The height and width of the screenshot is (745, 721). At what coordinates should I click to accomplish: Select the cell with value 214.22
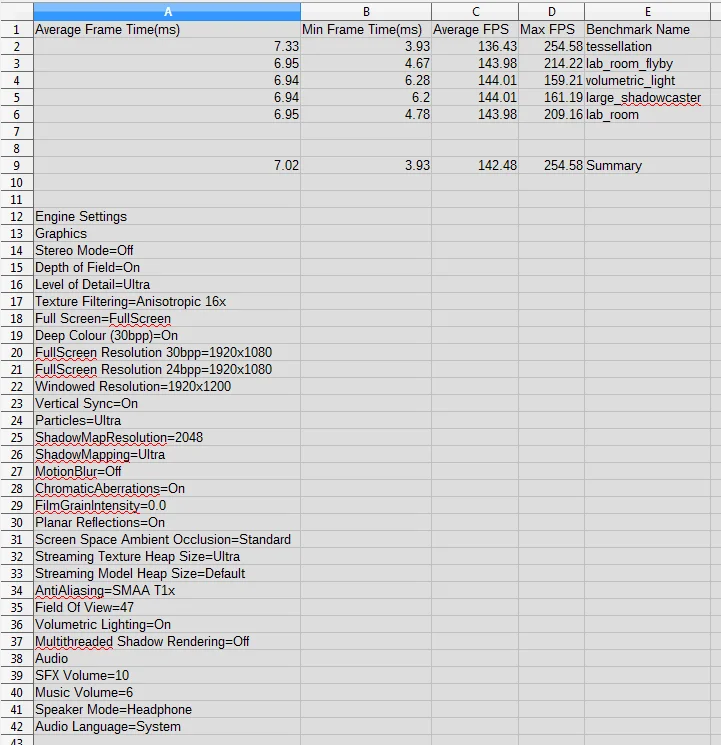[x=551, y=63]
